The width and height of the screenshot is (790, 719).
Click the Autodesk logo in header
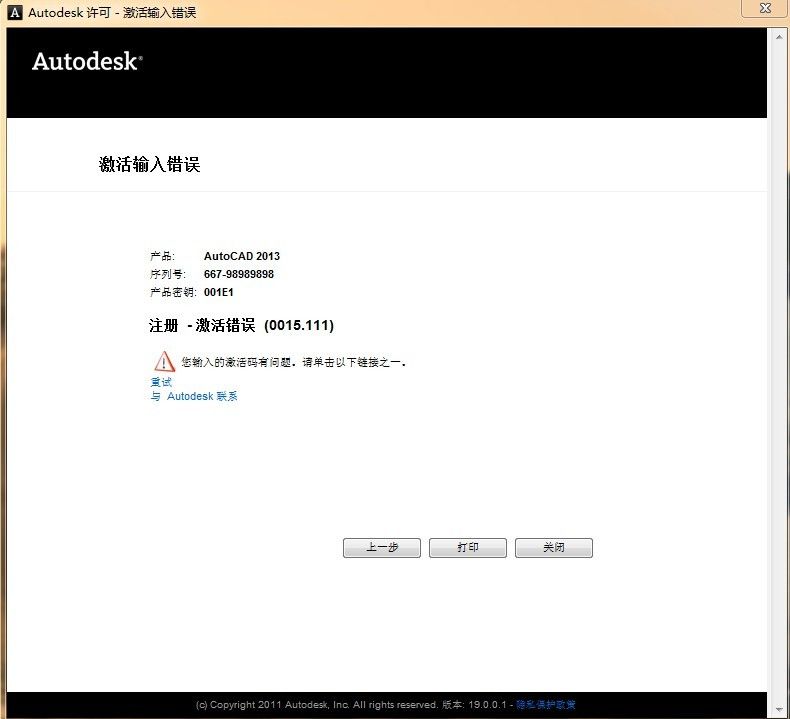tap(87, 61)
